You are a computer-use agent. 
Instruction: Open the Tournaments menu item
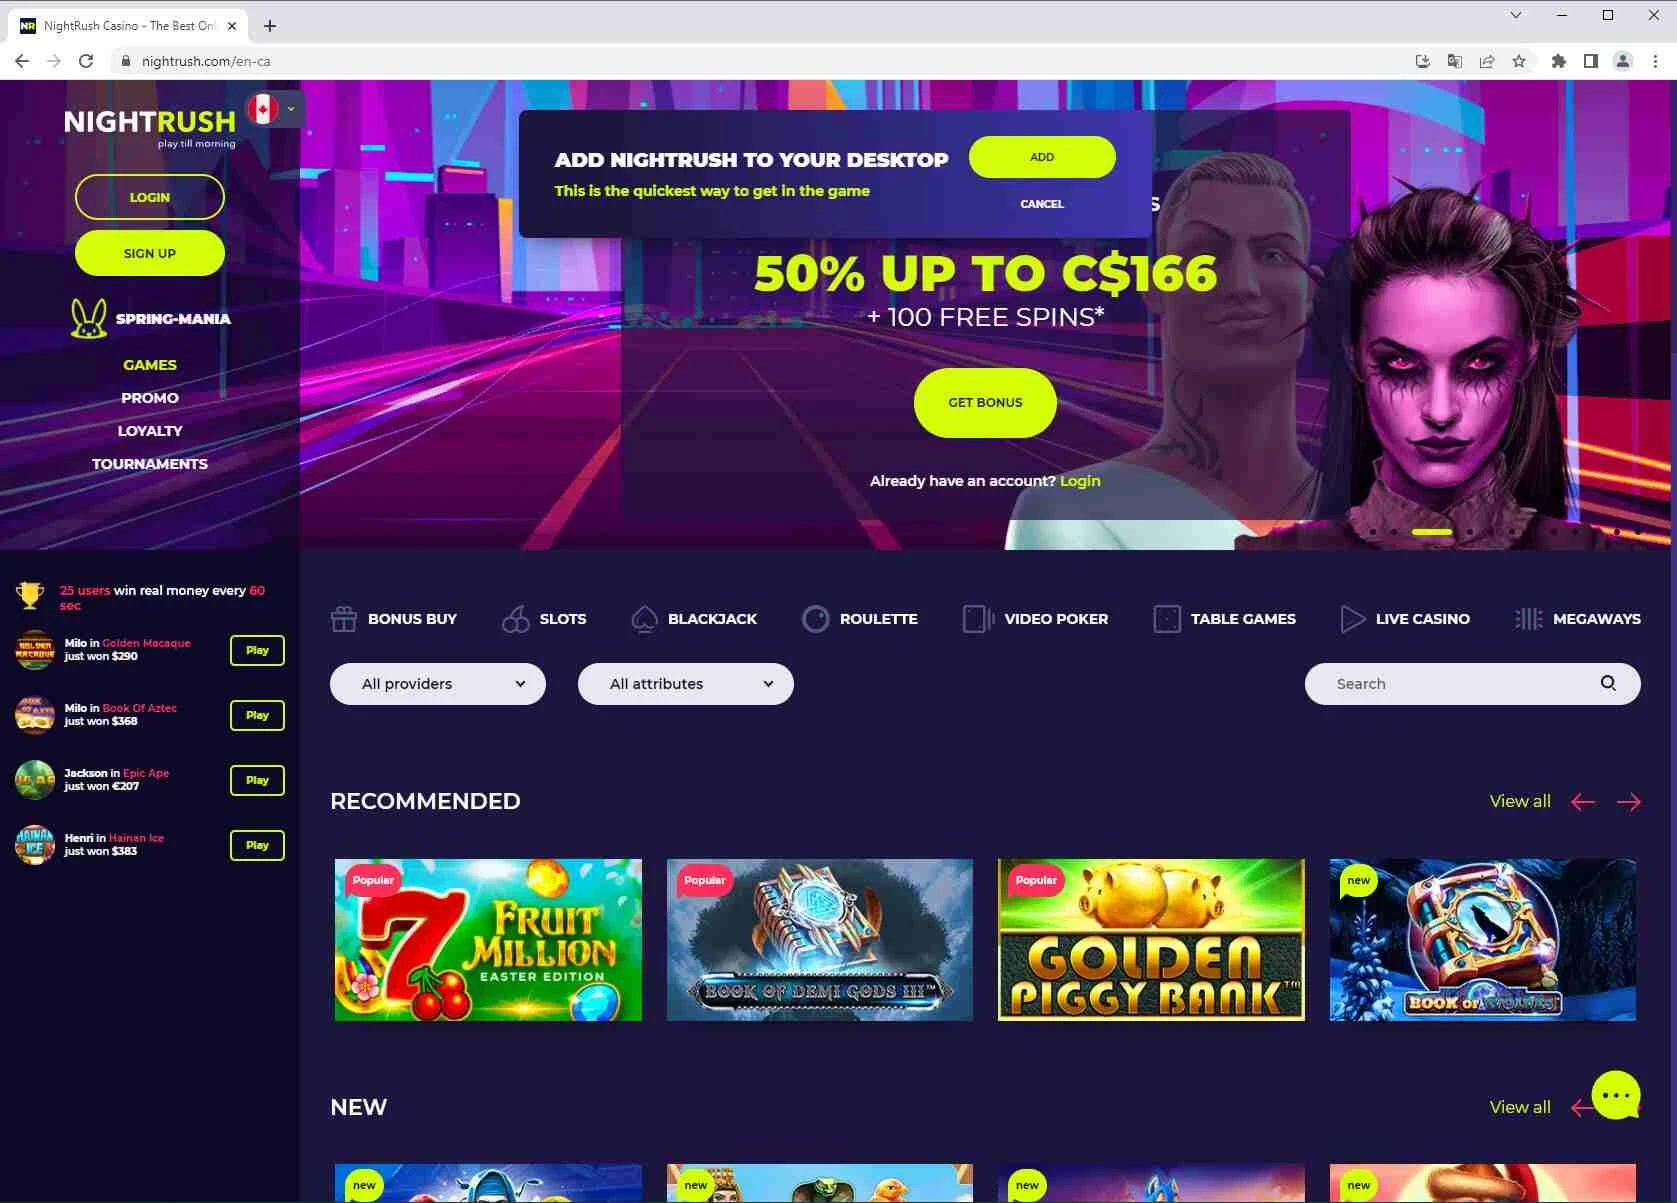150,464
